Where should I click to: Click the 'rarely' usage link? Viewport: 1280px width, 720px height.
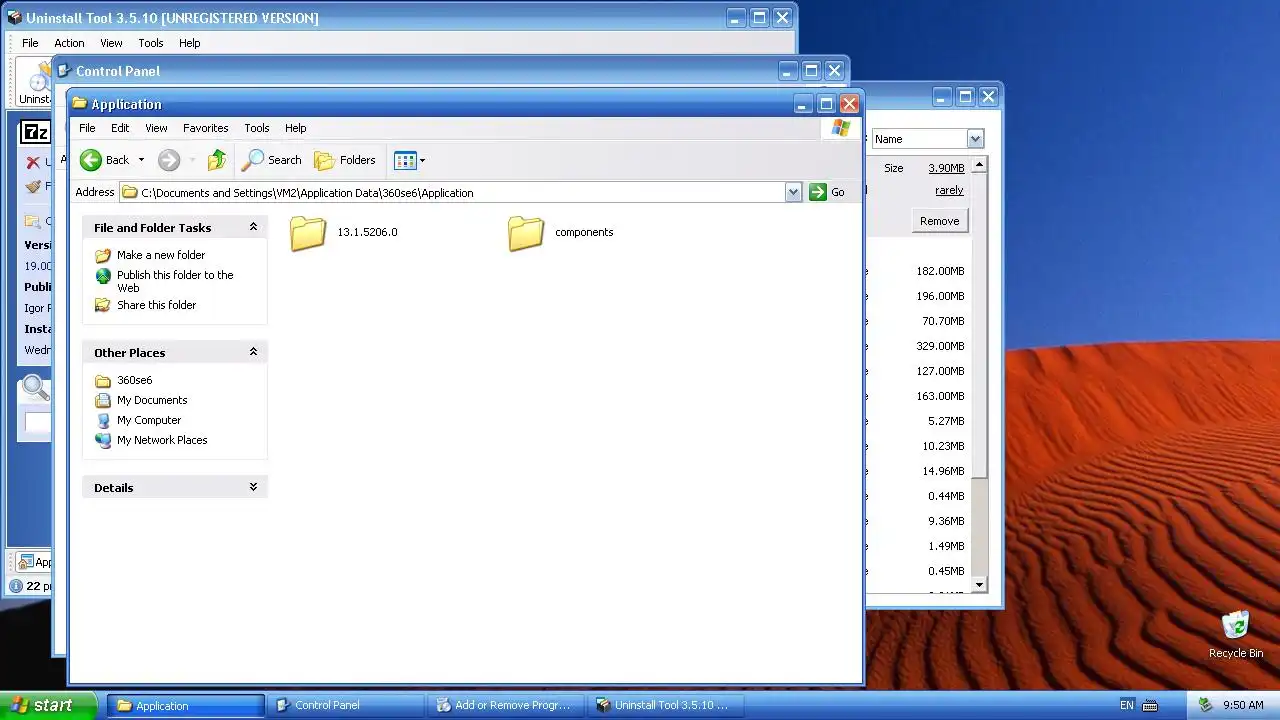(x=949, y=190)
